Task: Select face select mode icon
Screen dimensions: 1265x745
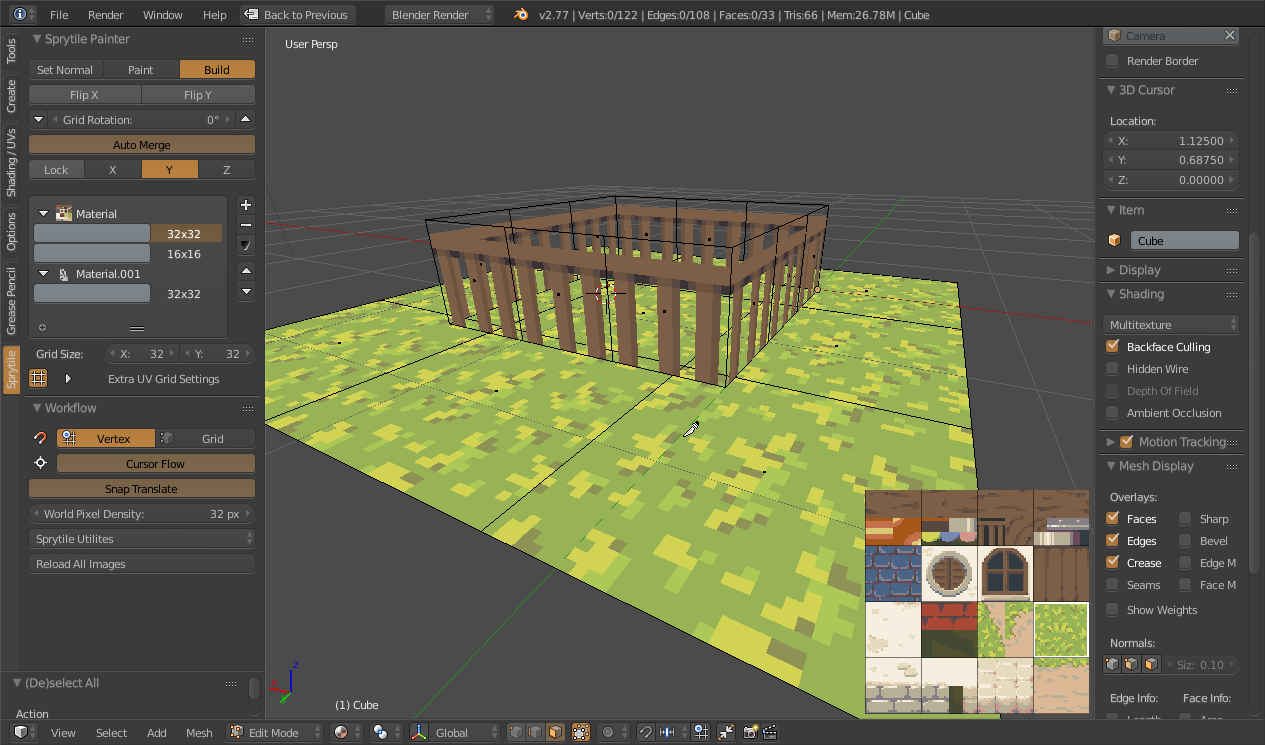Action: pyautogui.click(x=555, y=732)
